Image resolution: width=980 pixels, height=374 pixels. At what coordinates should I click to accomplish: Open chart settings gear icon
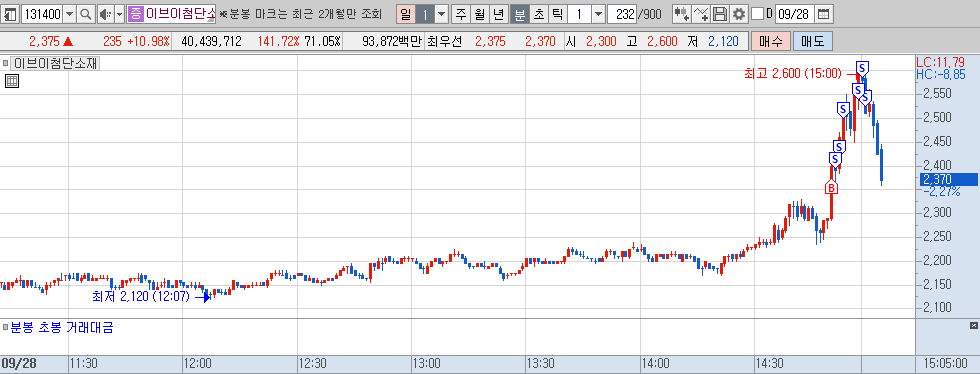click(x=739, y=14)
